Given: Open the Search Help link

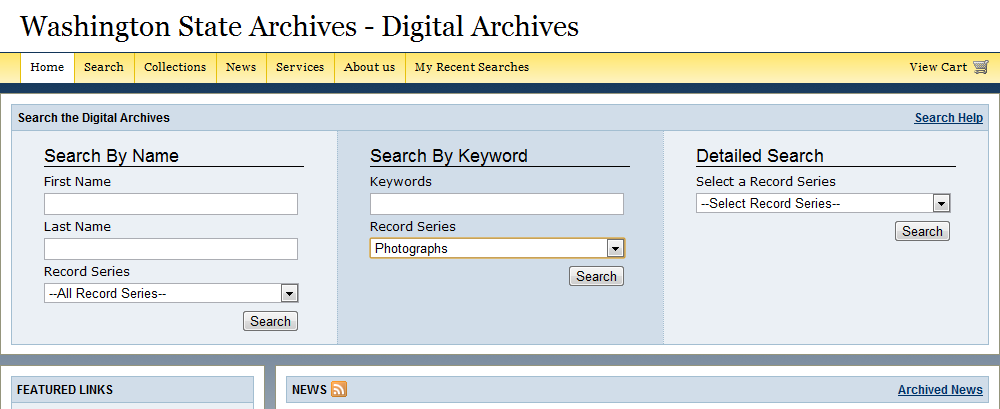Looking at the screenshot, I should pyautogui.click(x=948, y=118).
